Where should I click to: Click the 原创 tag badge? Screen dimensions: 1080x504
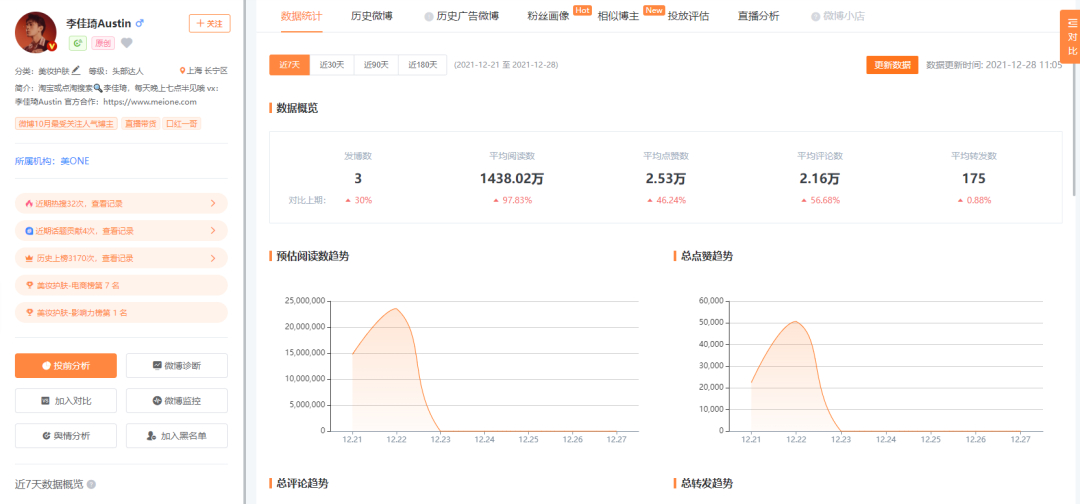(x=103, y=43)
